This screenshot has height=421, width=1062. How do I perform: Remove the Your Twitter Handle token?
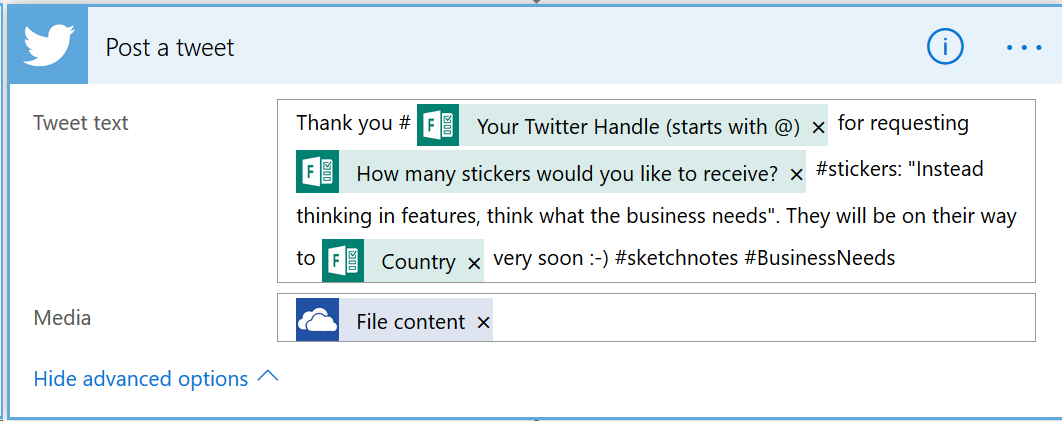(817, 128)
